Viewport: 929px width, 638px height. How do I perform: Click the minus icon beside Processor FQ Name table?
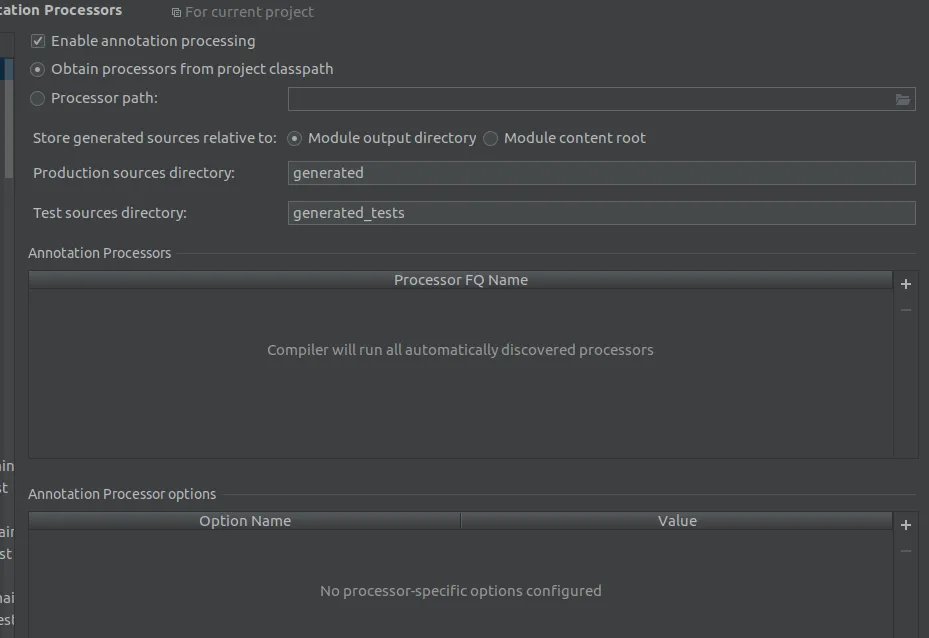906,310
